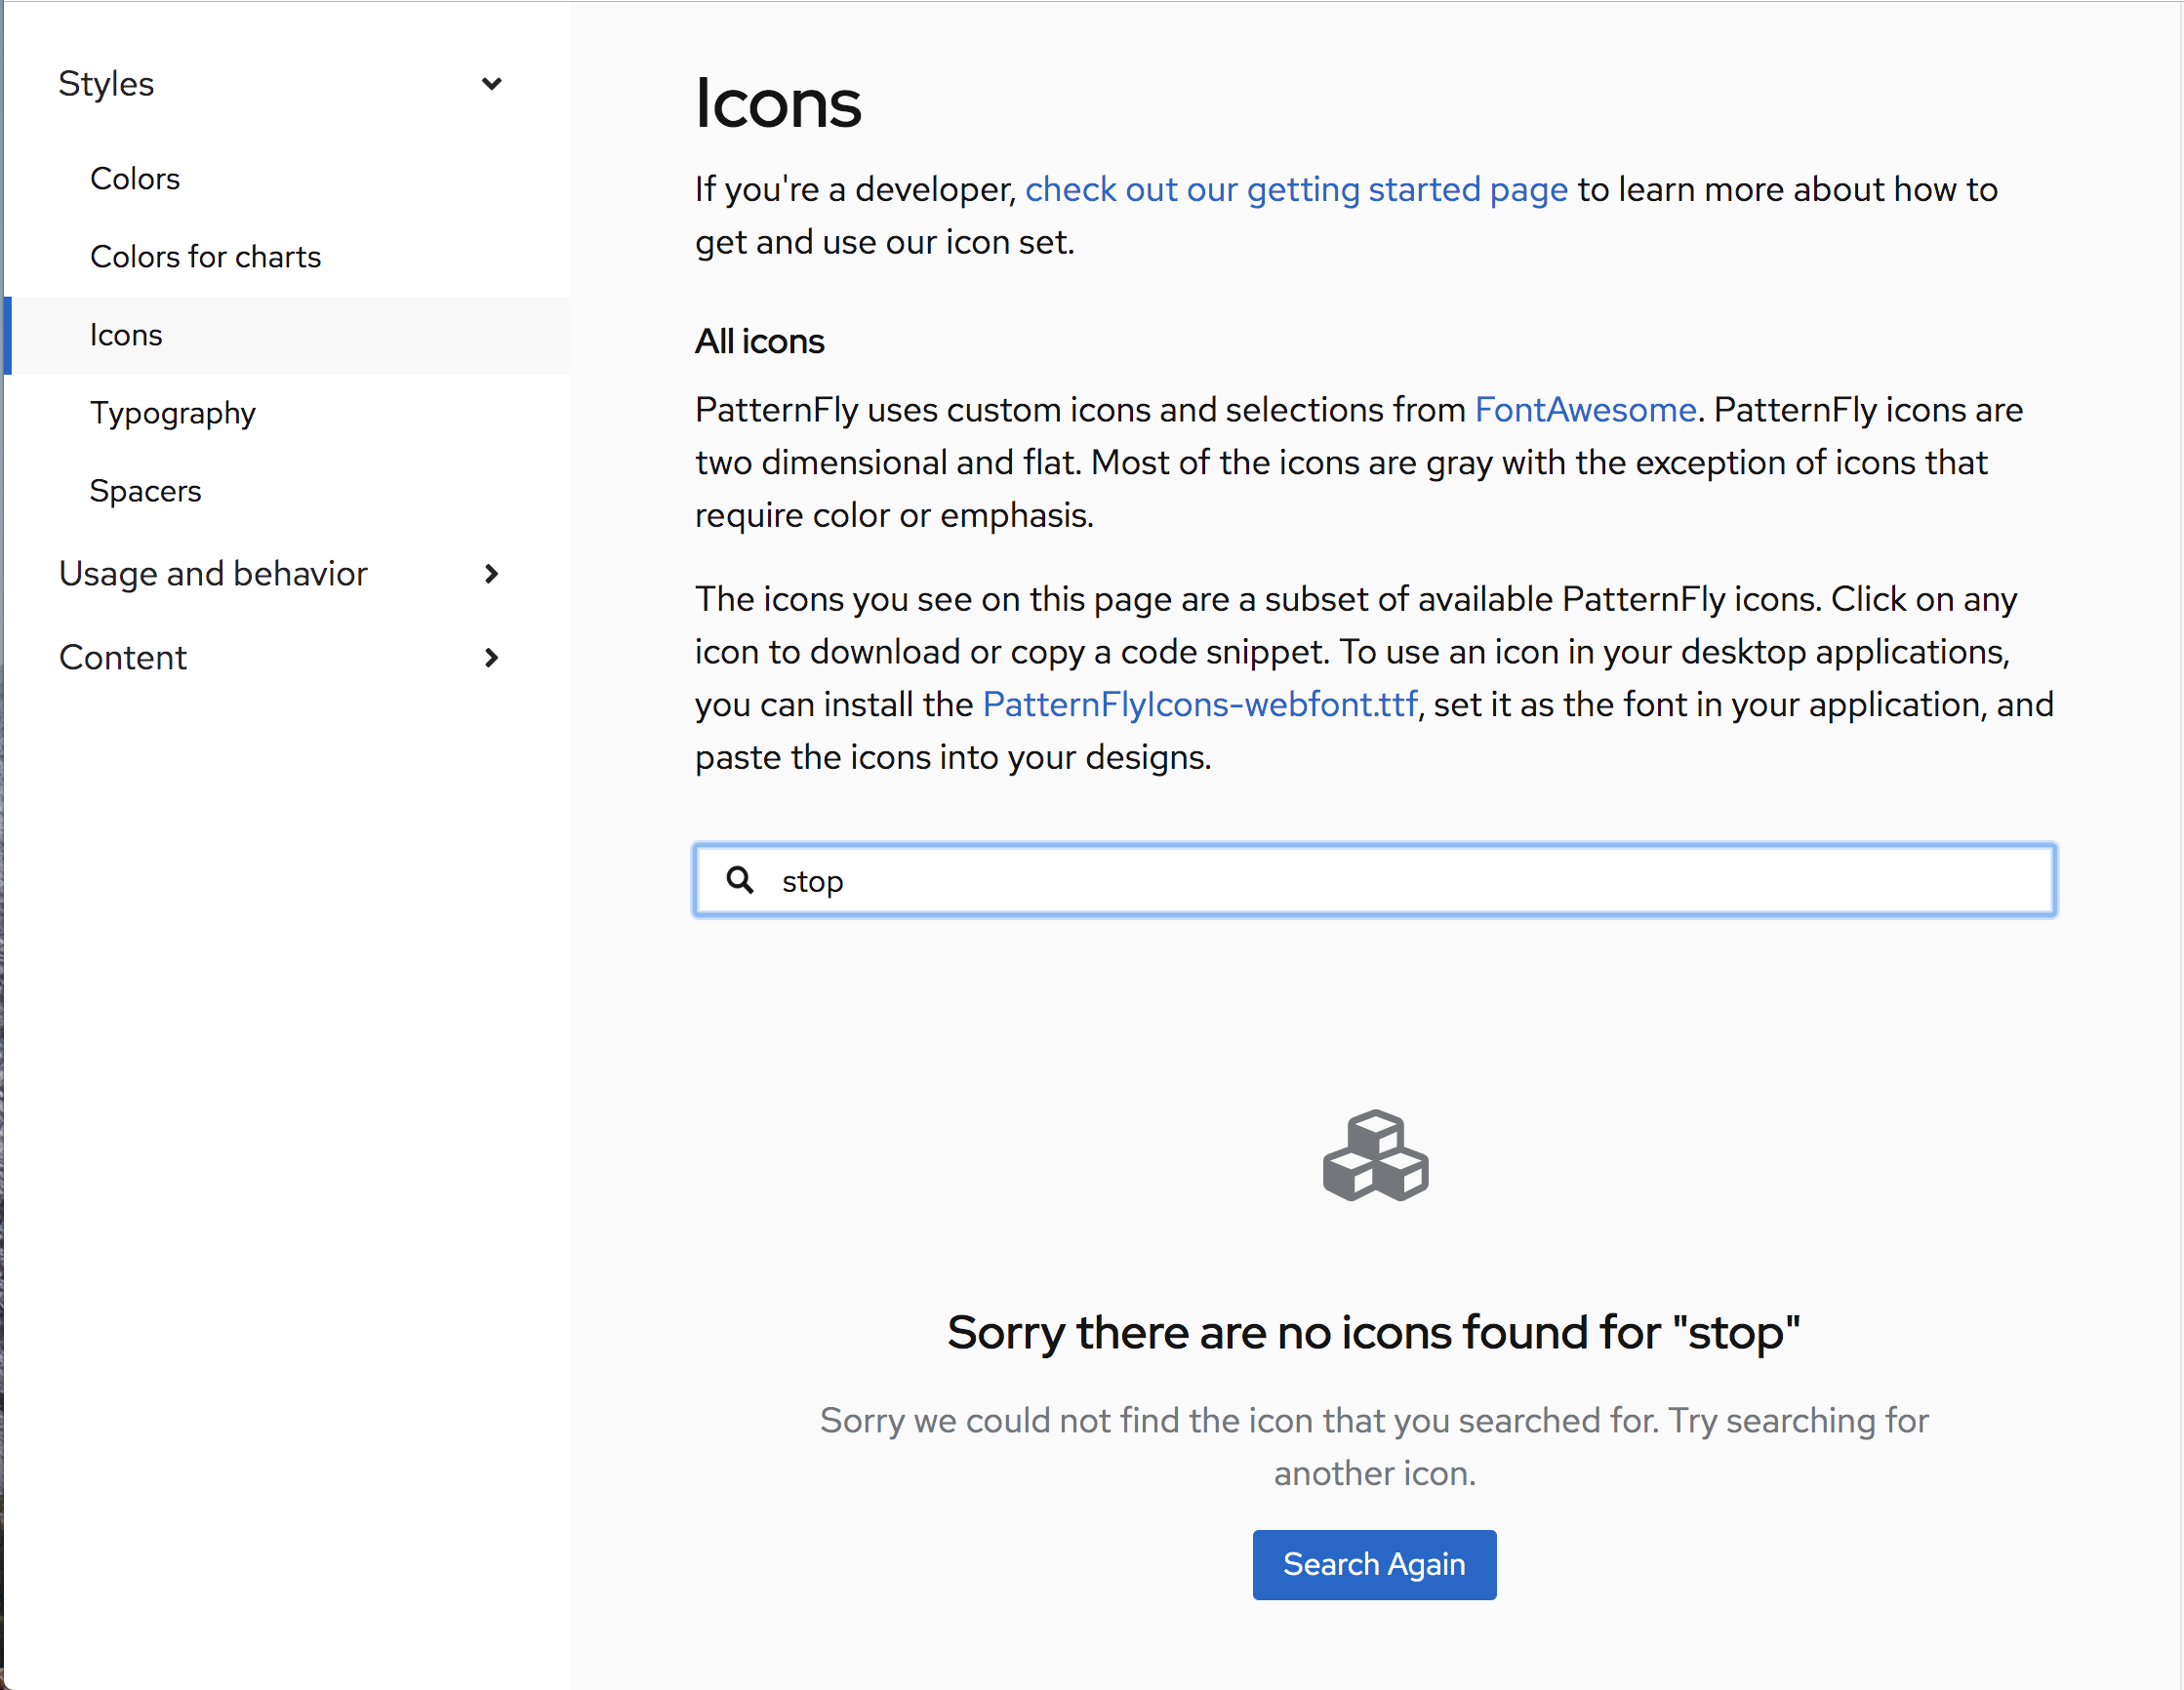
Task: Click the Content section label
Action: click(x=123, y=658)
